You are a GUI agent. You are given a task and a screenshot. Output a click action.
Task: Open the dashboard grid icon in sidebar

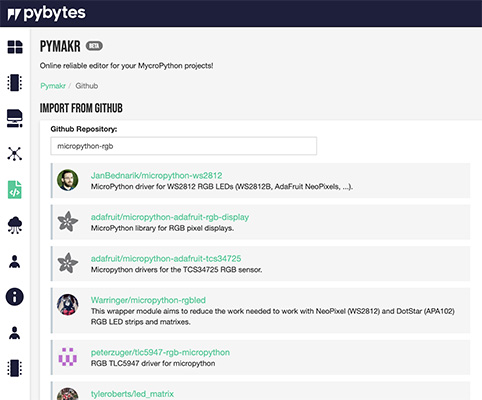15,47
